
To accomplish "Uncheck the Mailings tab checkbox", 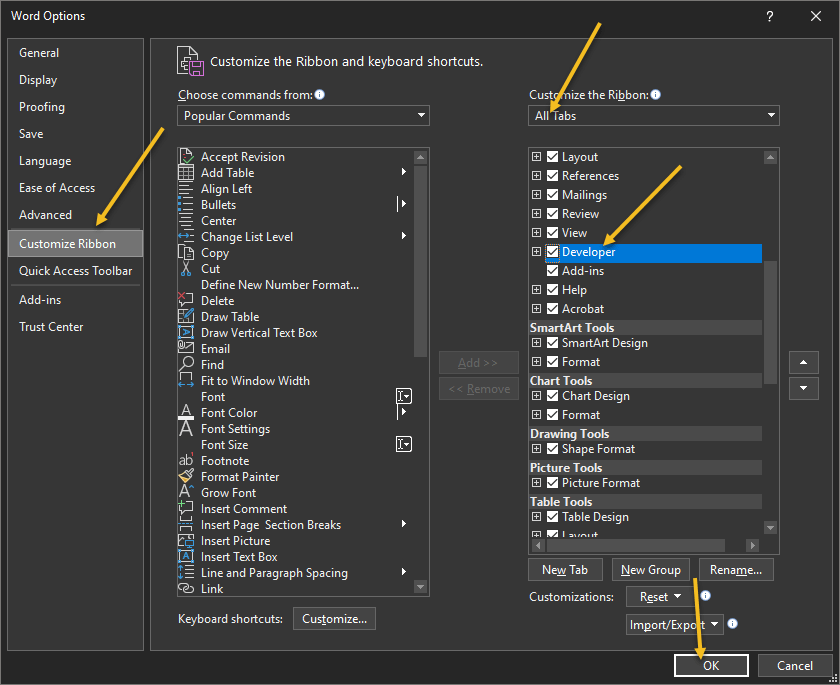I will click(x=552, y=195).
